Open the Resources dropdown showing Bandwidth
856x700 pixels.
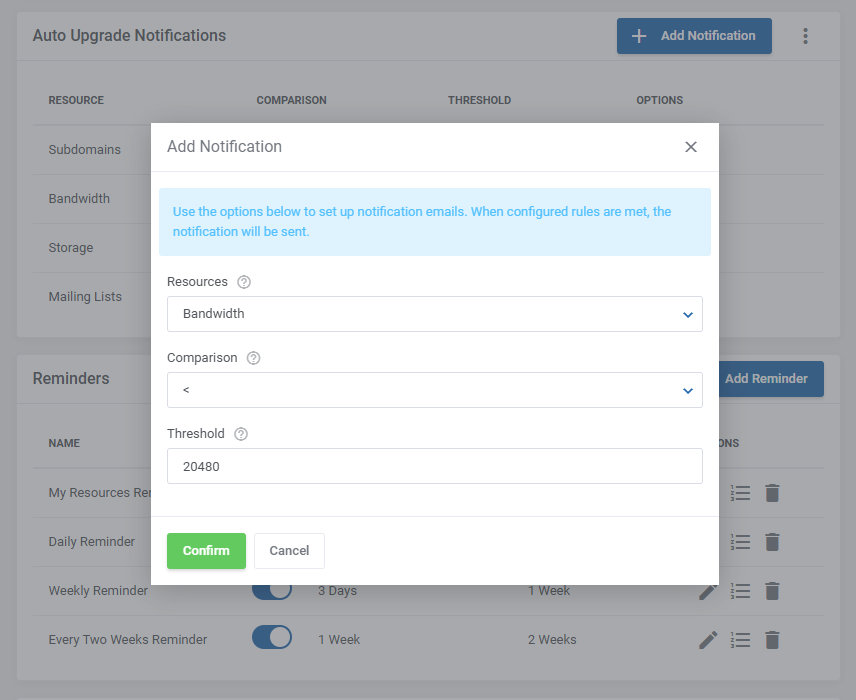coord(435,314)
